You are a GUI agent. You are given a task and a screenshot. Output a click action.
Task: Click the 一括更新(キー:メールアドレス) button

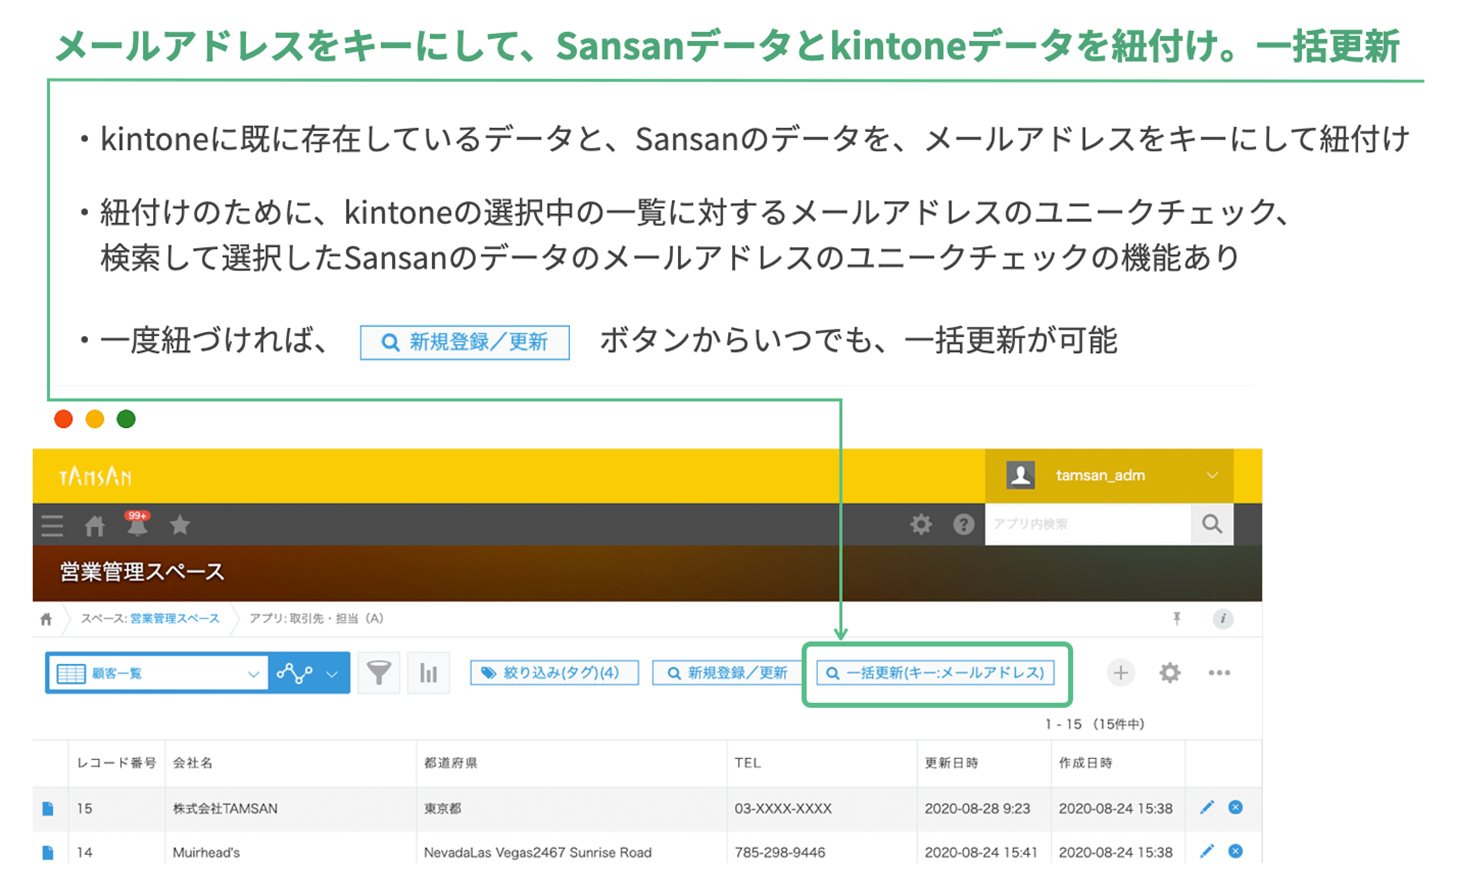tap(936, 673)
